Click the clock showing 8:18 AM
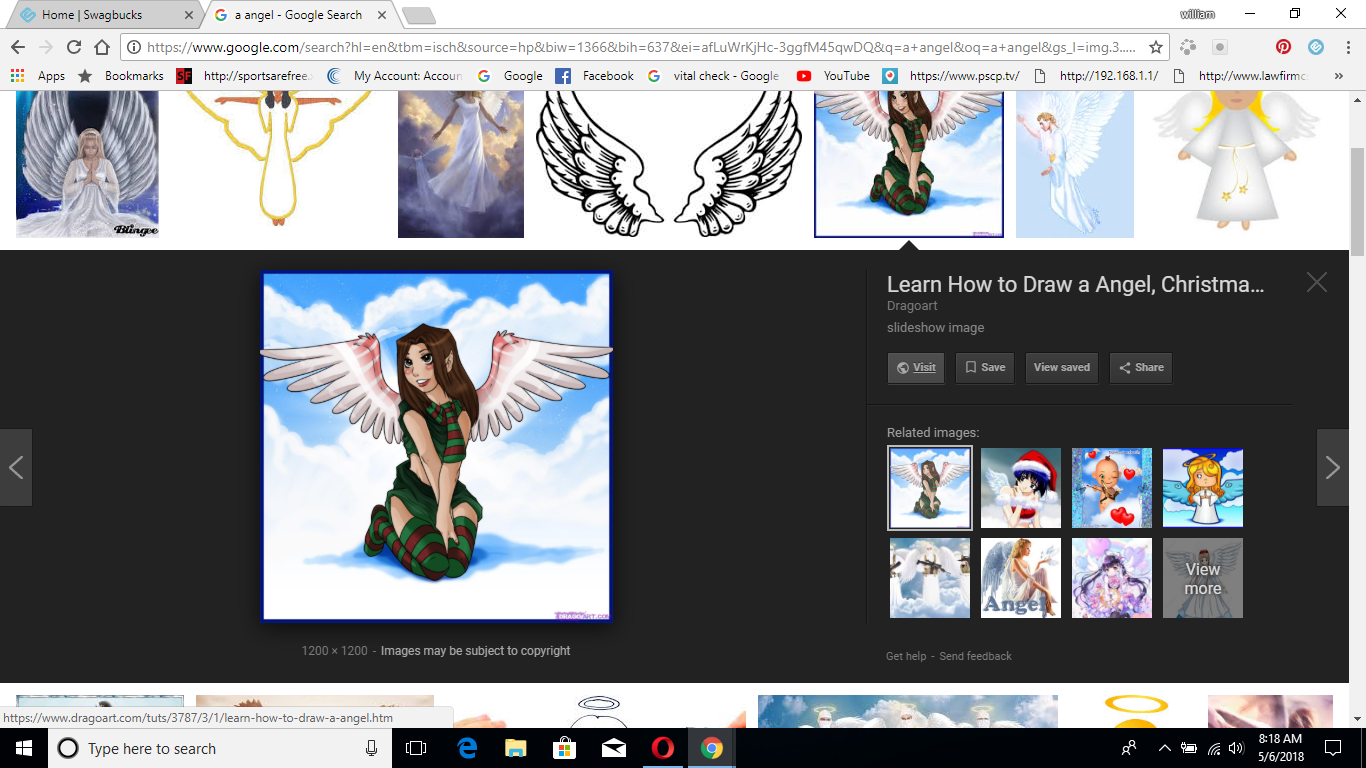The width and height of the screenshot is (1366, 768). [x=1281, y=748]
